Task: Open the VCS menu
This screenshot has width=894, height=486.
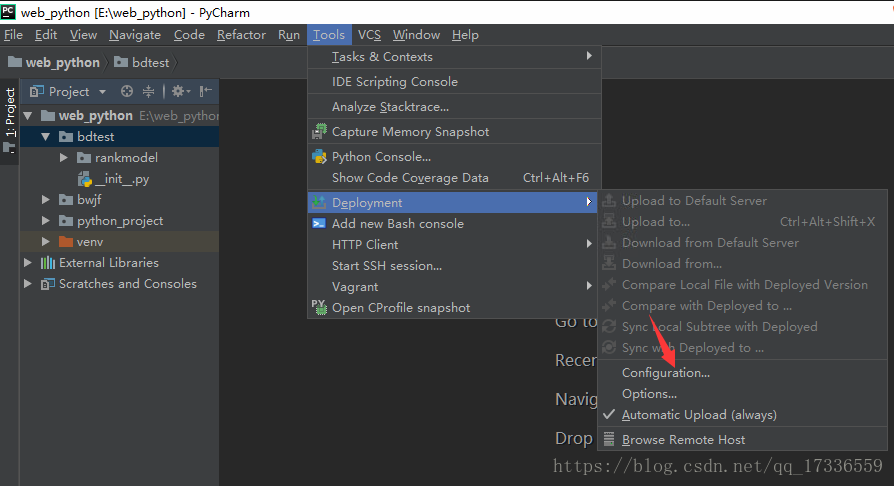Action: coord(369,35)
